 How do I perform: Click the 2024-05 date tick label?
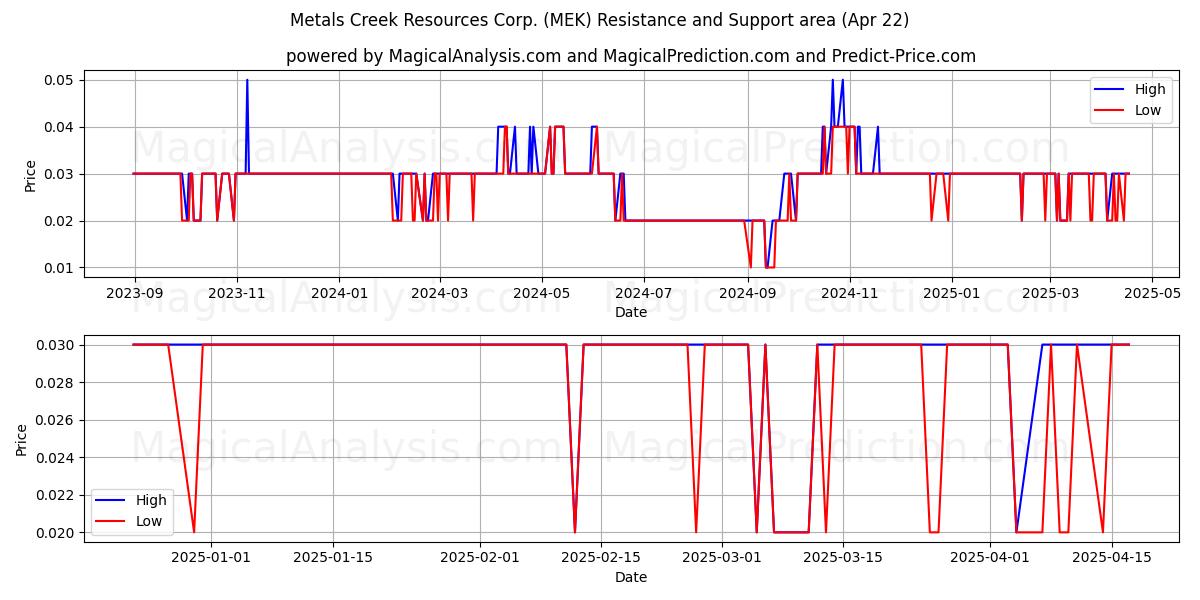click(x=541, y=293)
